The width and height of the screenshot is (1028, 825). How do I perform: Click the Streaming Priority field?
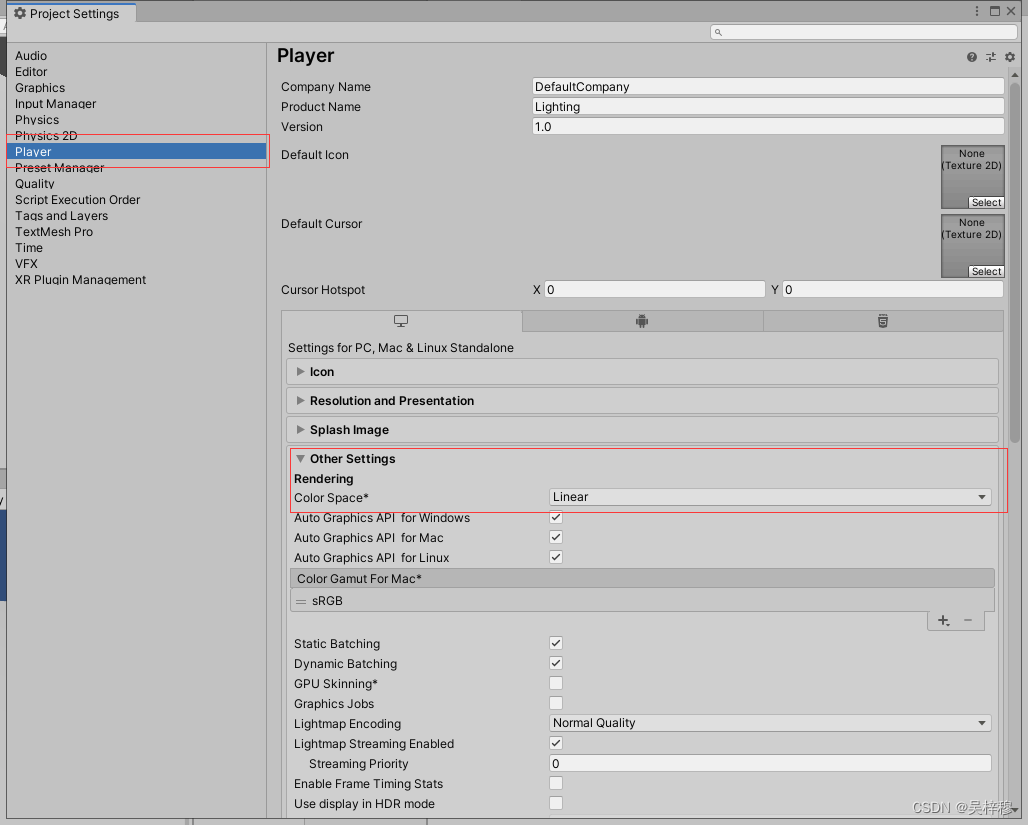pos(770,763)
